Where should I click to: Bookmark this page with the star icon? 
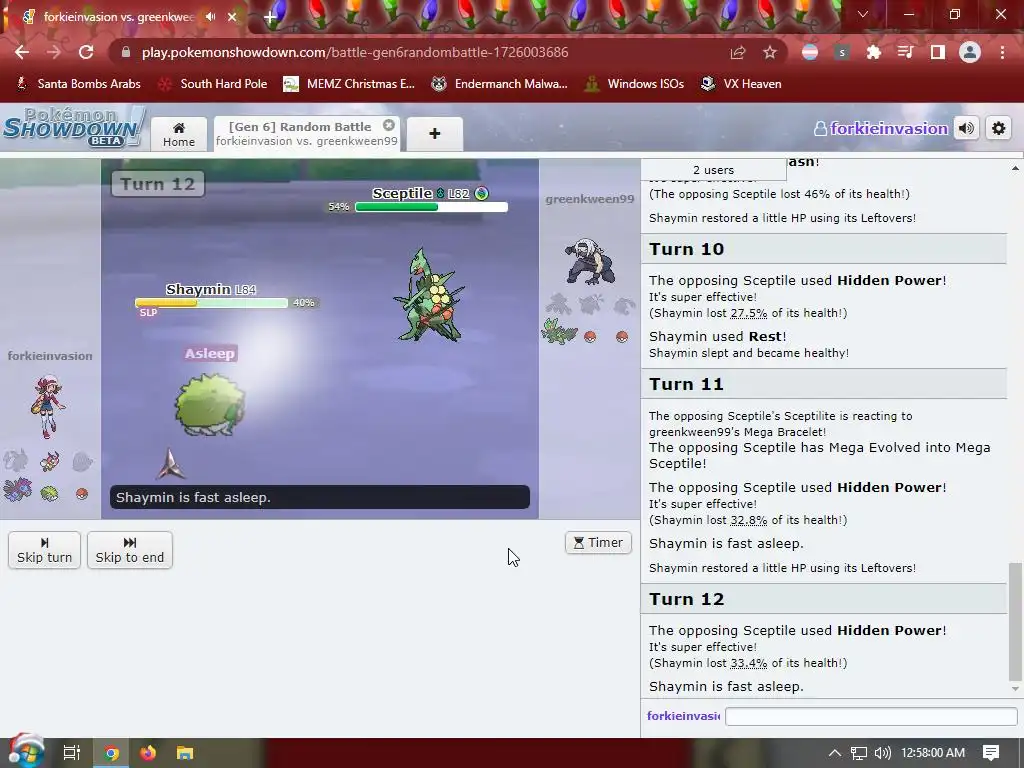pos(770,52)
